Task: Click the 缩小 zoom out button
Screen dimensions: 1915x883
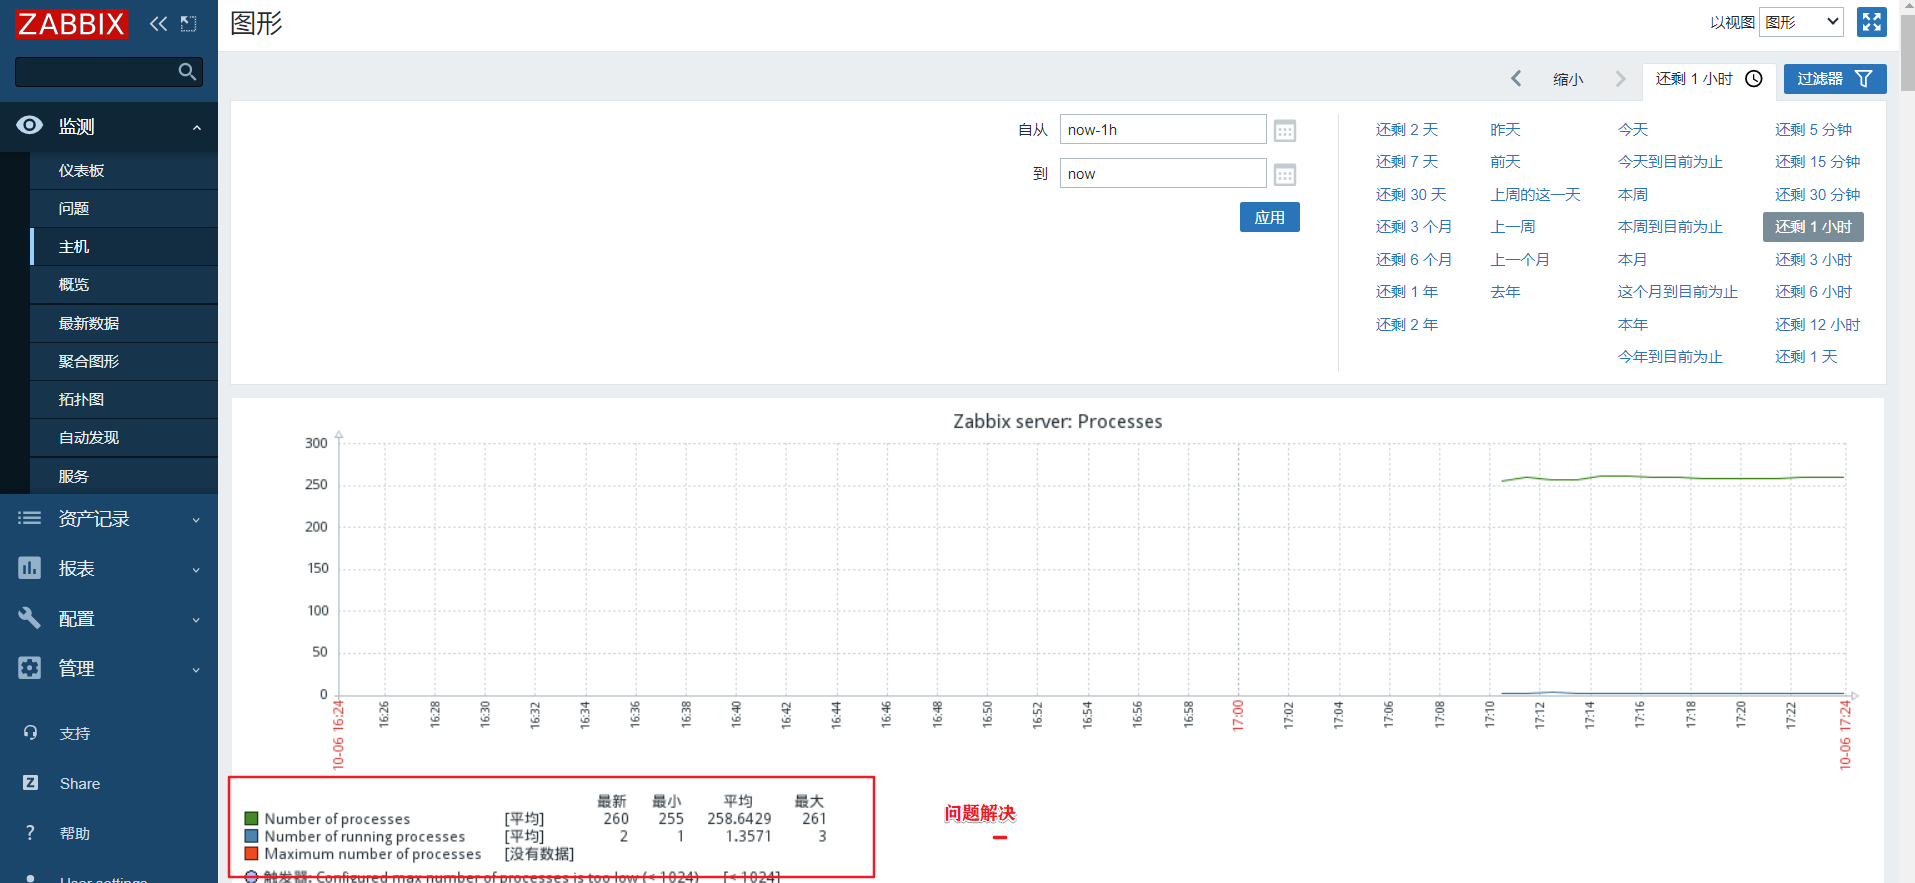Action: click(1567, 79)
